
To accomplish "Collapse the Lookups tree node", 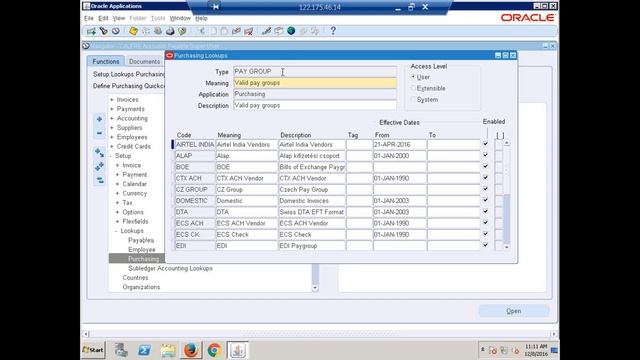I will tap(116, 231).
